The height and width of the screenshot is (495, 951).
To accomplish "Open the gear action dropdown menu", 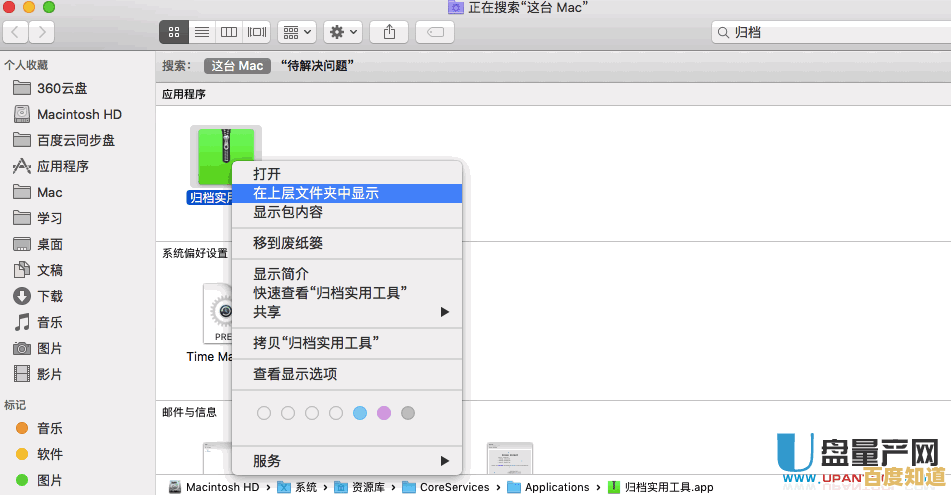I will pyautogui.click(x=344, y=32).
